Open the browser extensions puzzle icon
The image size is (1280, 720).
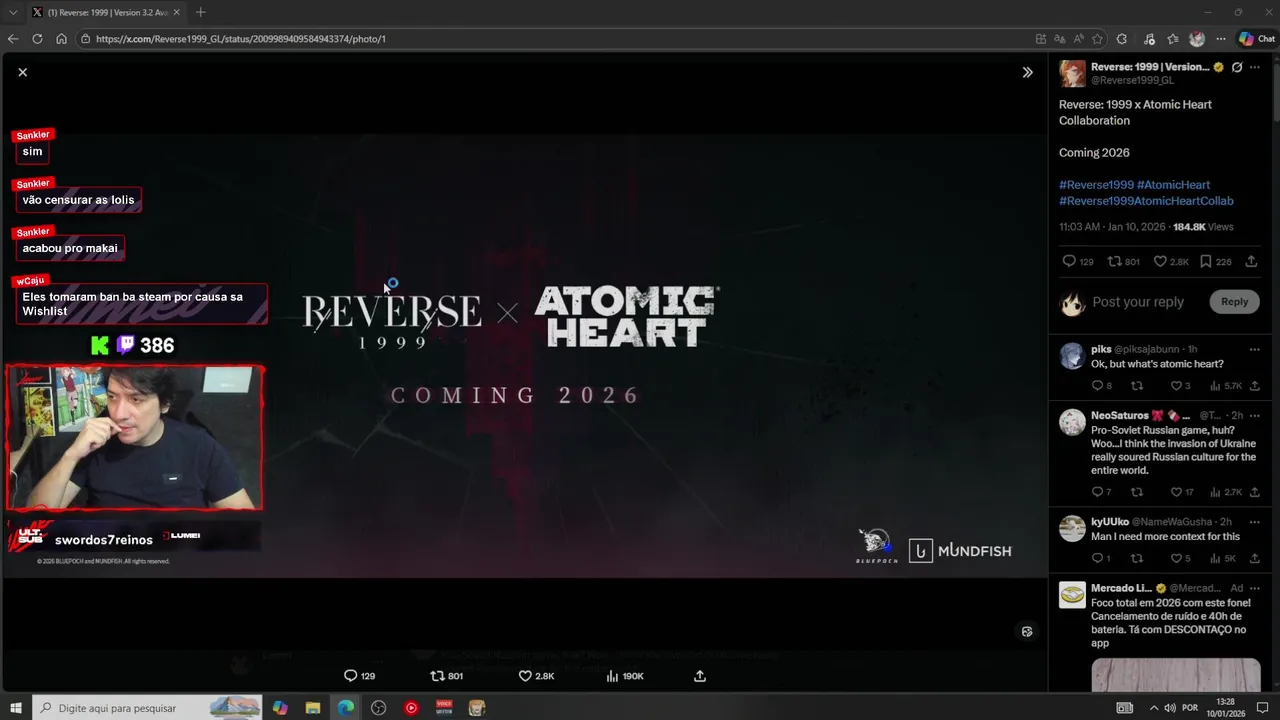coord(1122,39)
